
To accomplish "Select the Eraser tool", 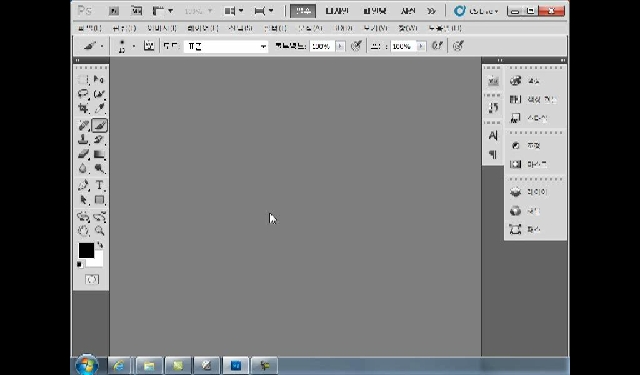I will 83,154.
